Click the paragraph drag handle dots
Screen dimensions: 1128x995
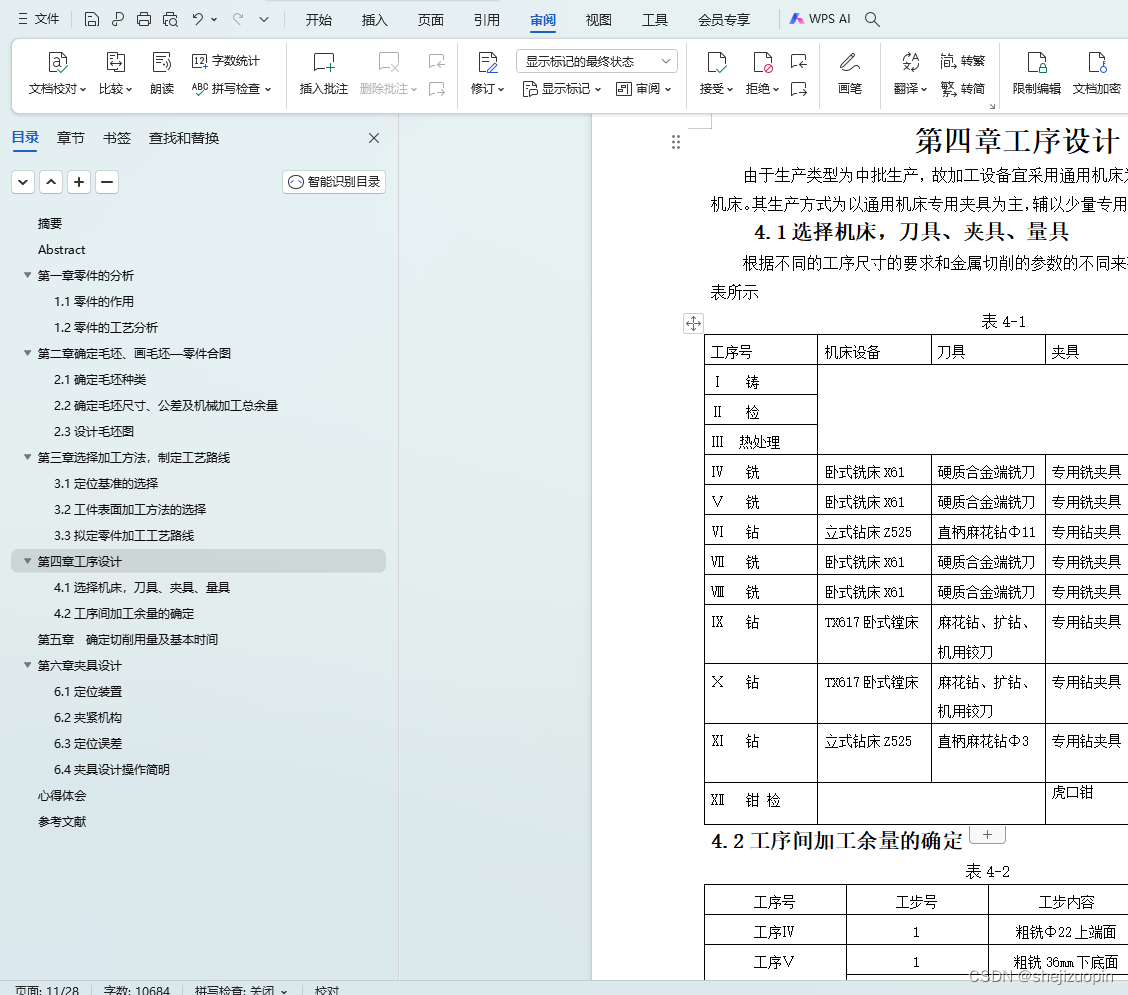click(x=676, y=142)
